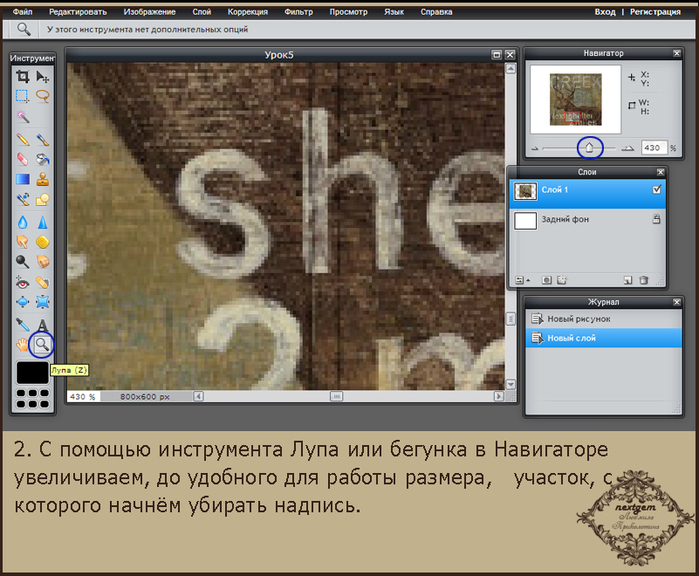Screen dimensions: 699x576
Task: Select the Bloat tool
Action: coord(22,302)
